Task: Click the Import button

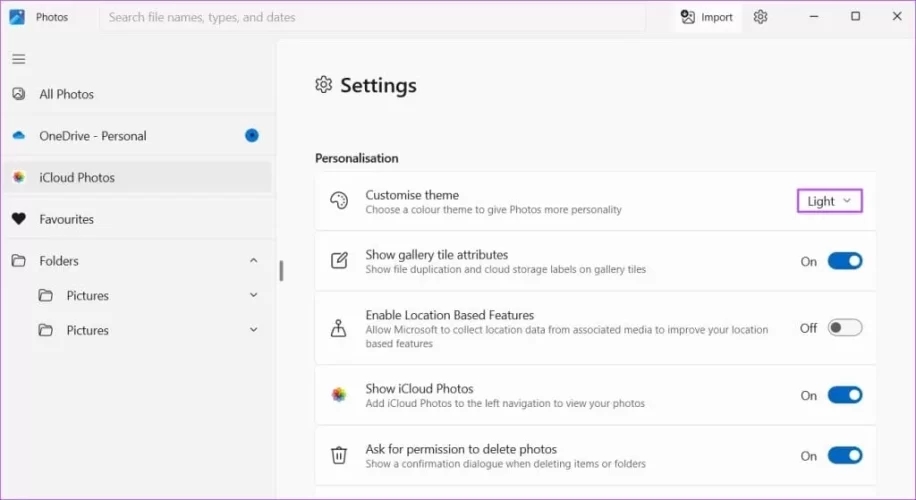Action: [707, 17]
